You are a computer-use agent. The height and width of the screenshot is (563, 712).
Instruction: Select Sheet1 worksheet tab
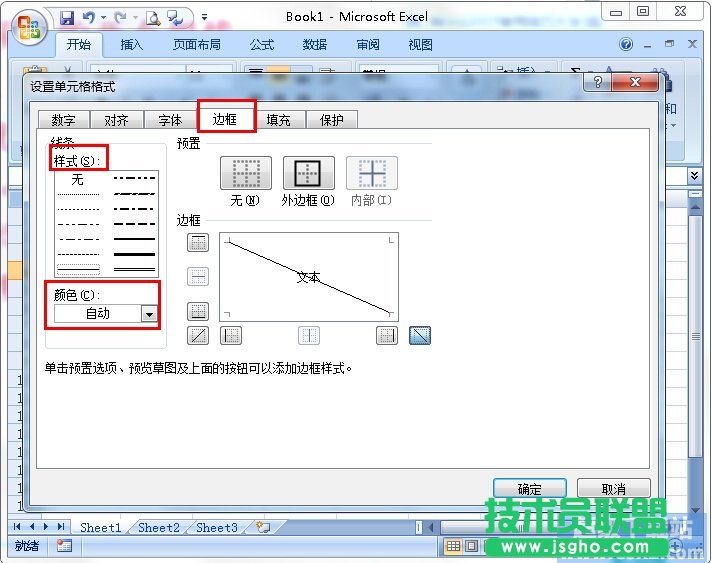(101, 528)
